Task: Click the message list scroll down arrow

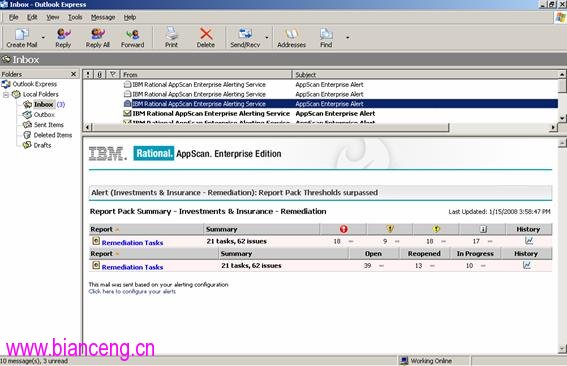Action: 562,118
